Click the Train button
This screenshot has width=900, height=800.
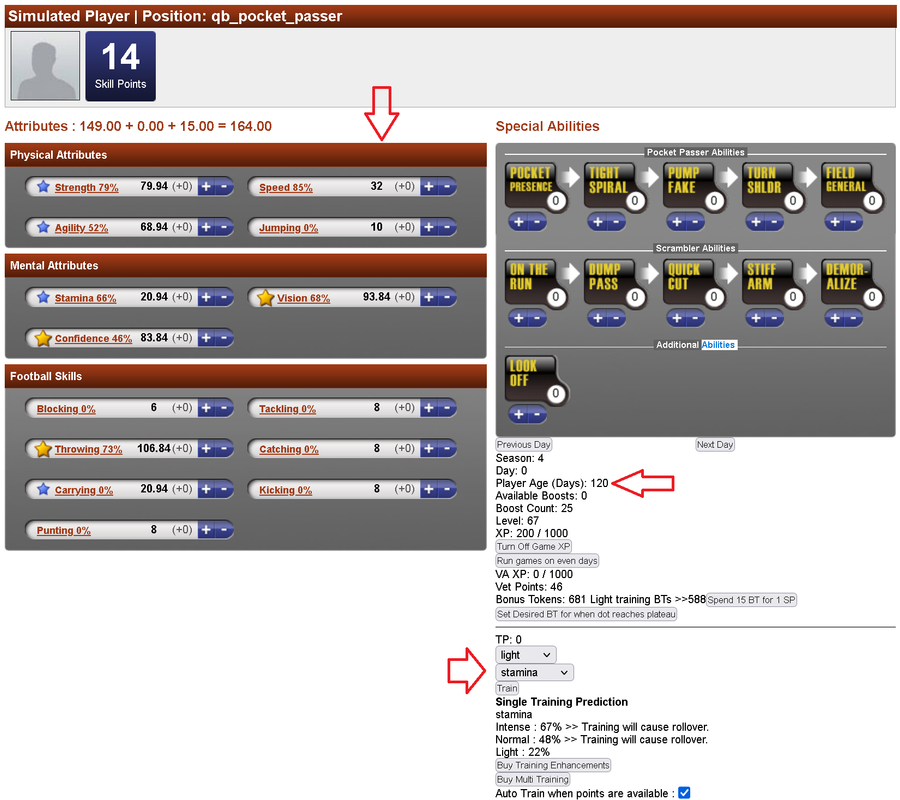coord(507,688)
